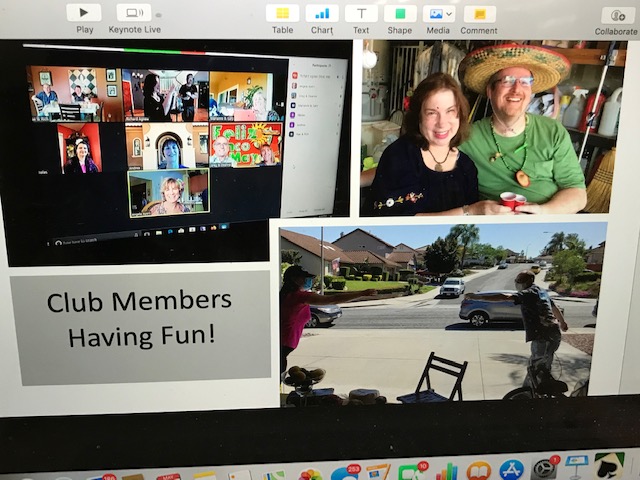Open the Shape picker
640x480 pixels.
(x=400, y=13)
